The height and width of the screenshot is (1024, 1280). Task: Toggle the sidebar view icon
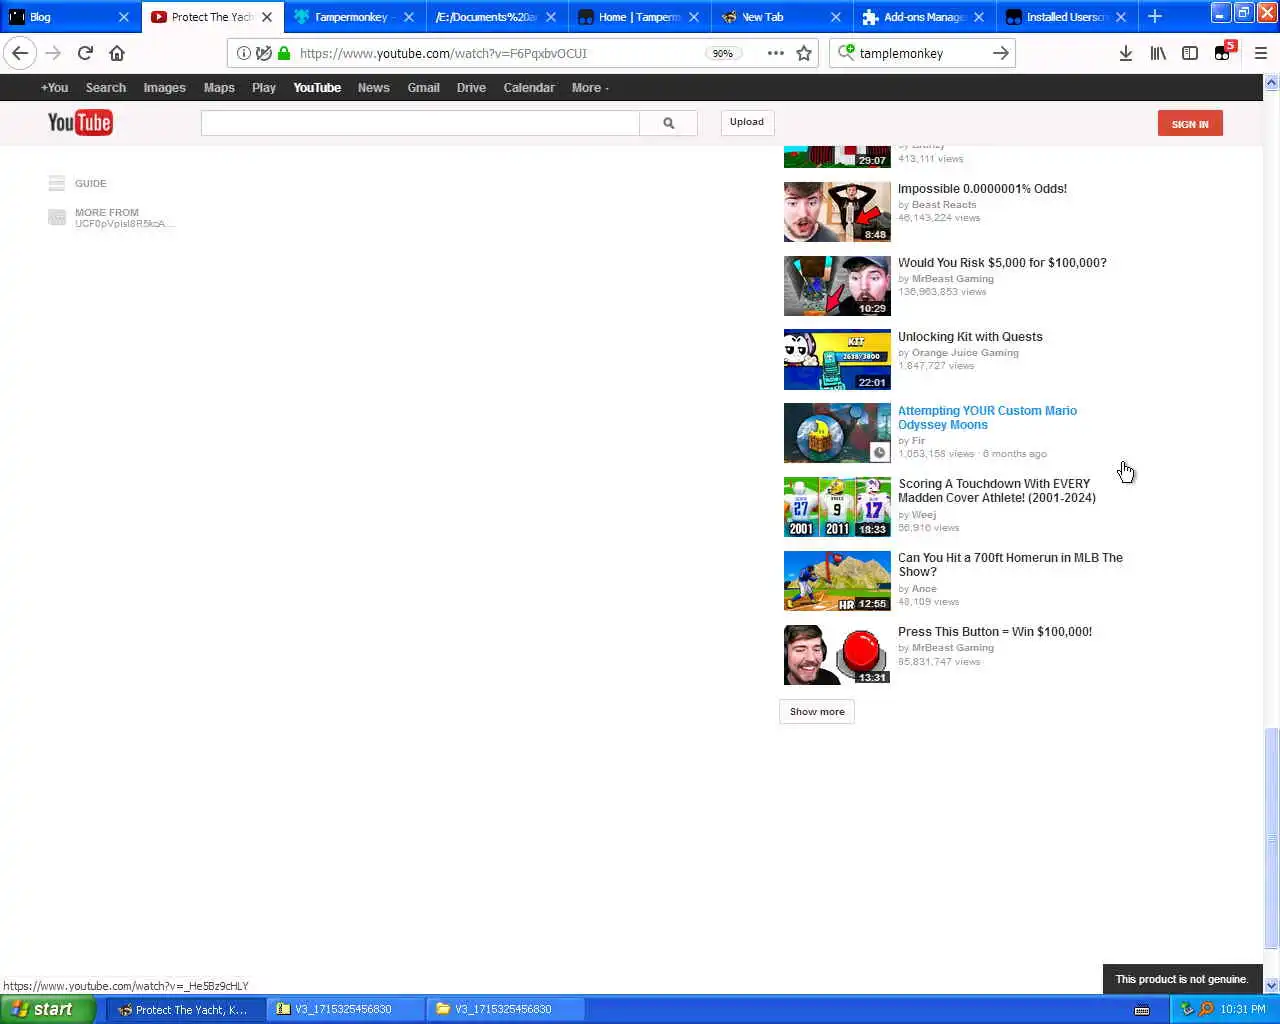[1190, 53]
